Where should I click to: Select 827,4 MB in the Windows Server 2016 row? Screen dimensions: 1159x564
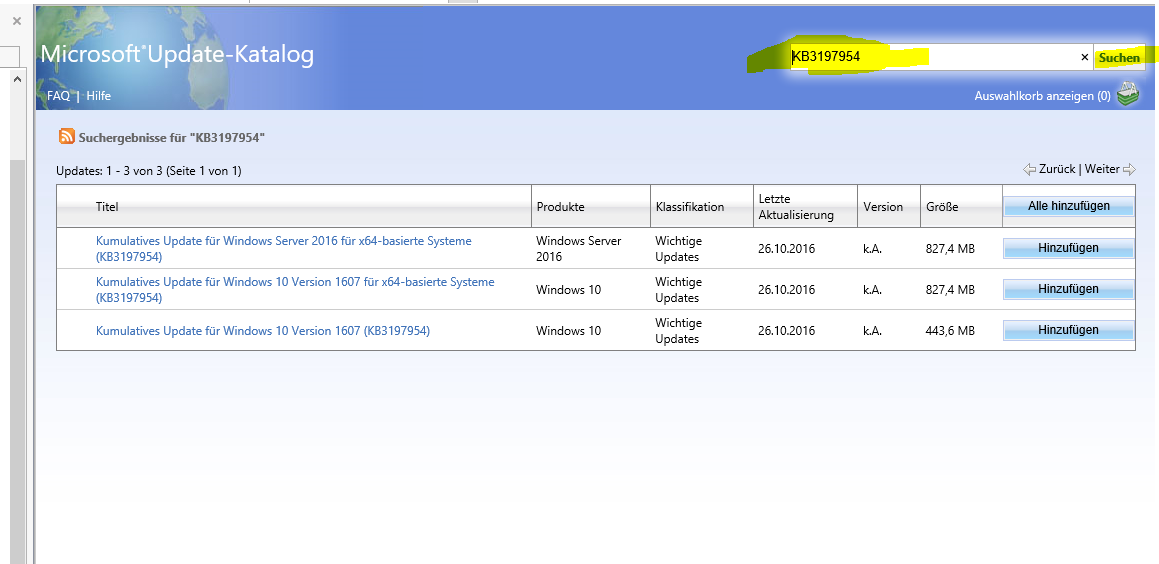click(x=950, y=249)
